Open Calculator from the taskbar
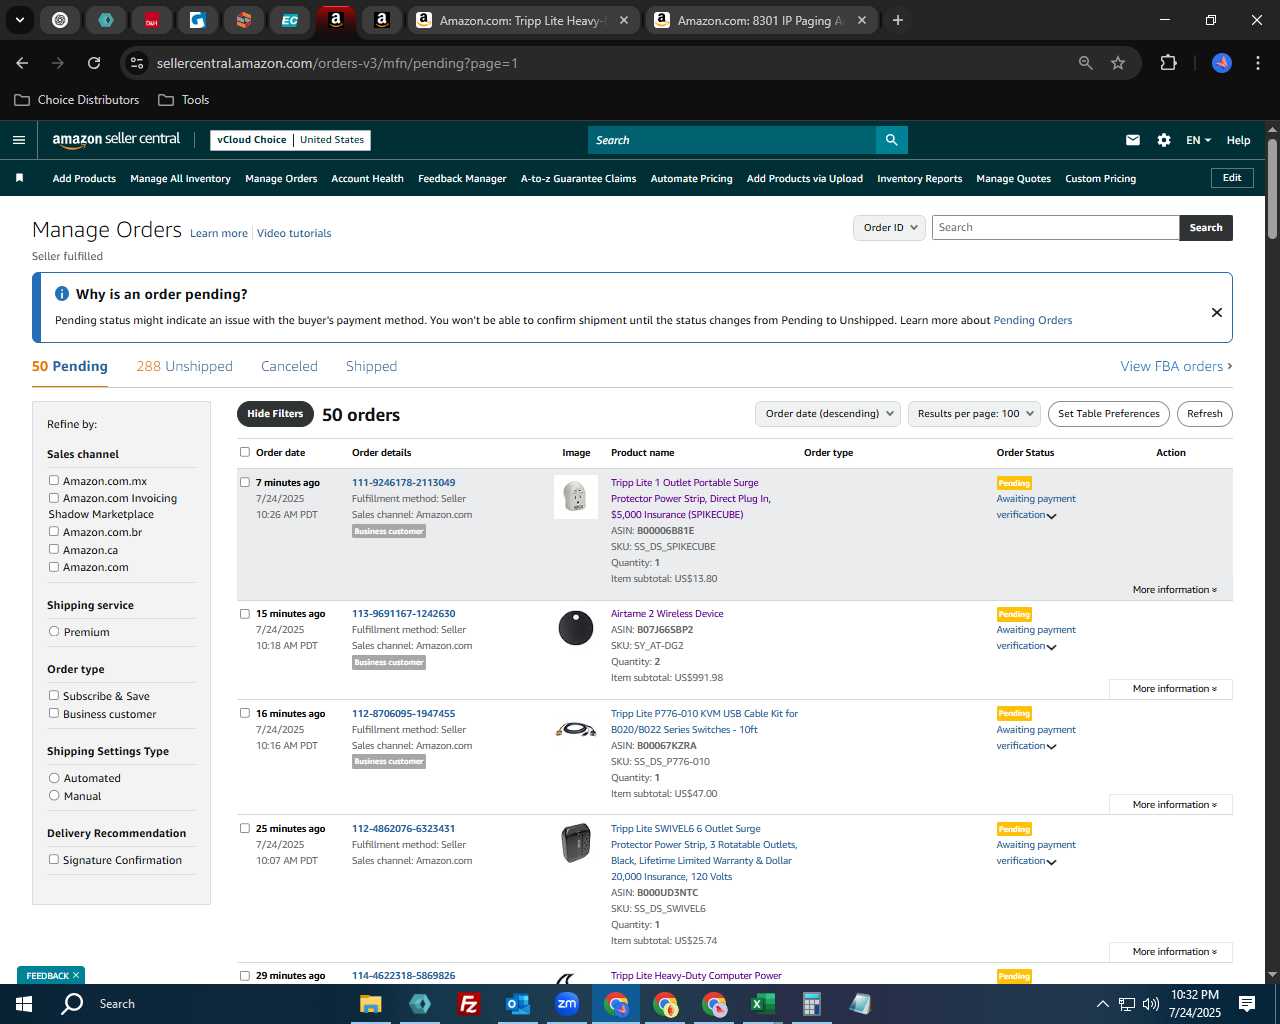 (811, 1004)
